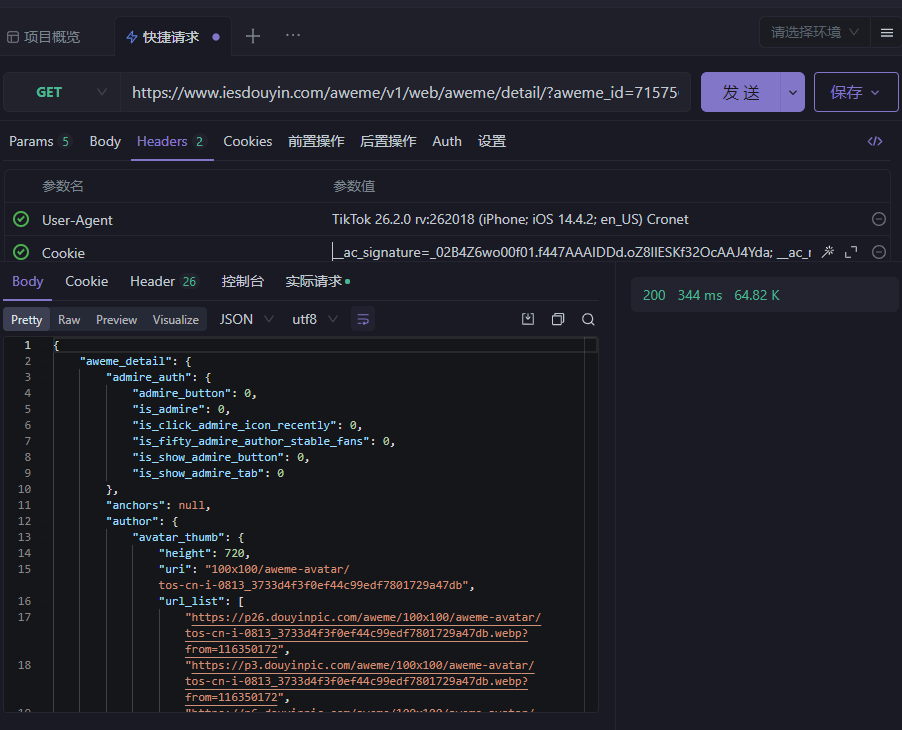Disable the Cookie header checkbox
Viewport: 902px width, 730px height.
[21, 252]
